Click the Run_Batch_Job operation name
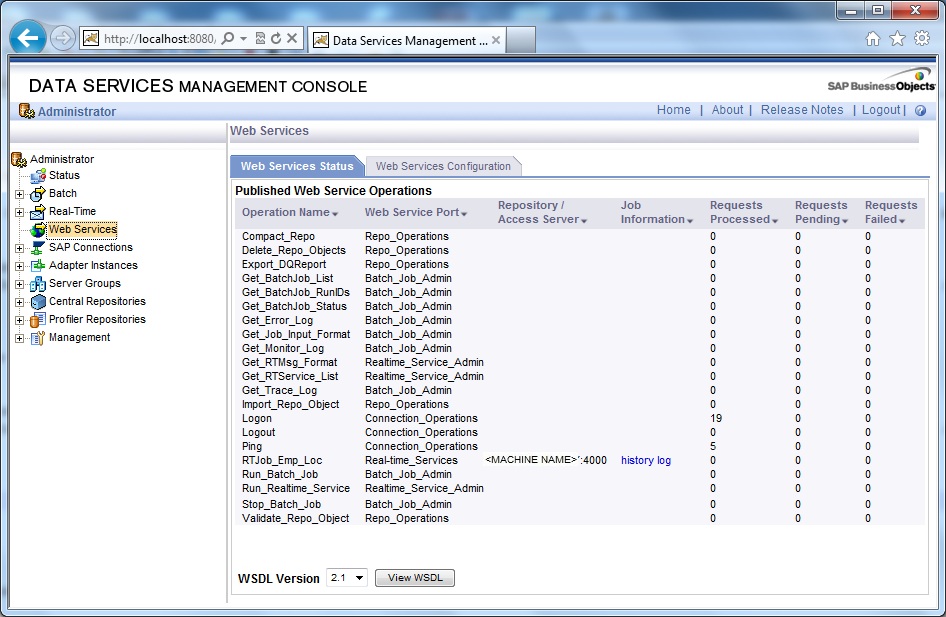 (280, 475)
